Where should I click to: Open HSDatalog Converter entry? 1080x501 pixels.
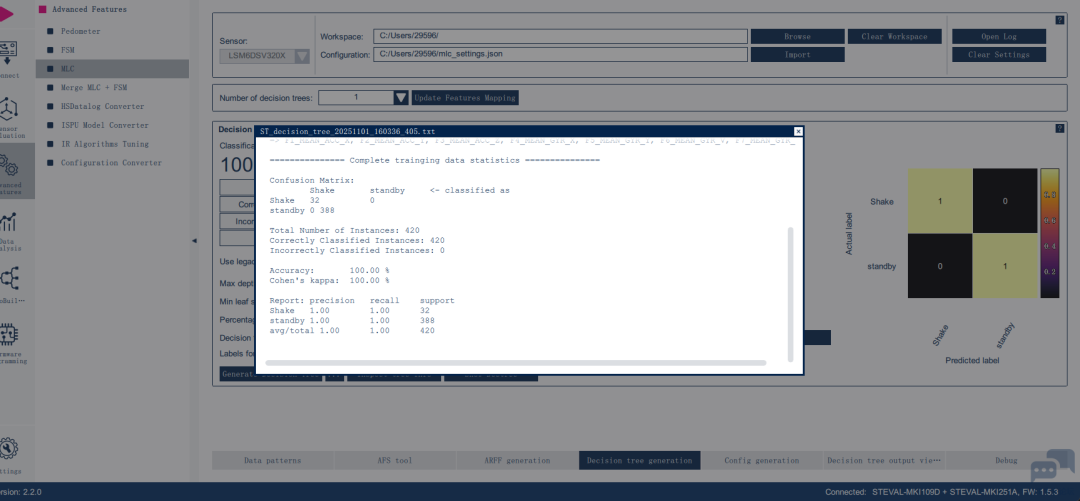(102, 106)
